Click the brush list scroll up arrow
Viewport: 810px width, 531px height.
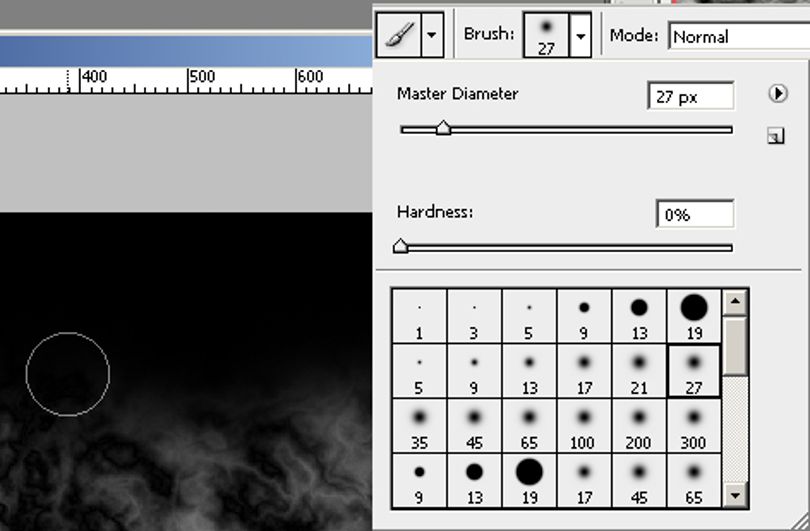tap(735, 303)
